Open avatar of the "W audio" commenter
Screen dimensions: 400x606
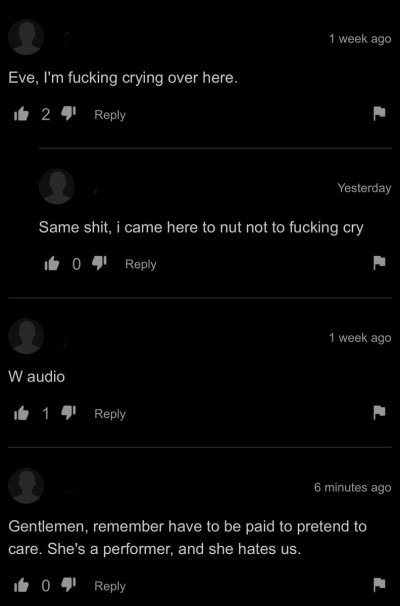click(x=26, y=336)
